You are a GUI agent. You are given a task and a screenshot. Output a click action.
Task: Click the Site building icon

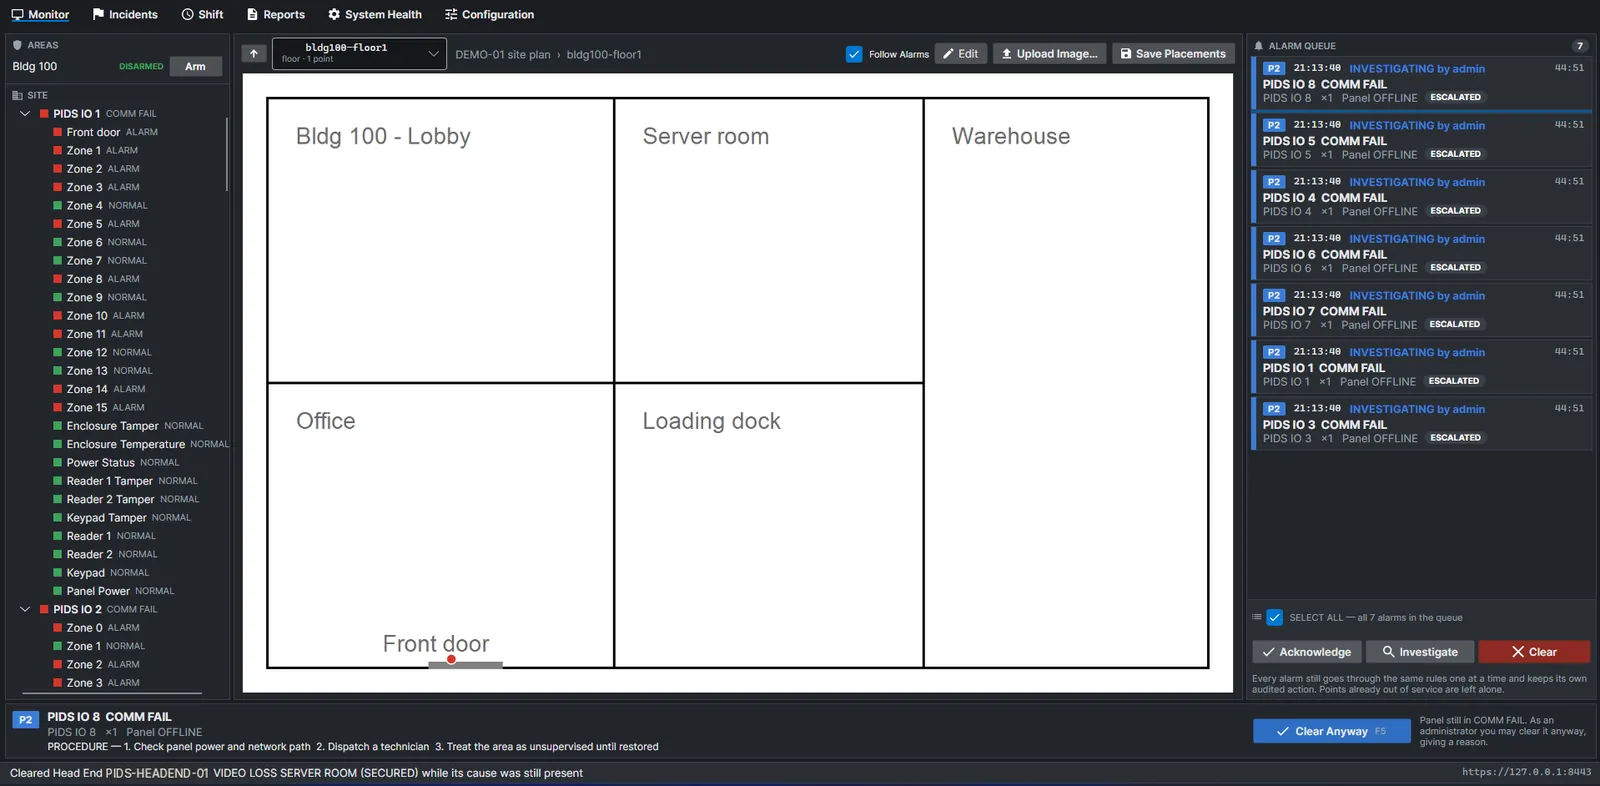[x=17, y=95]
